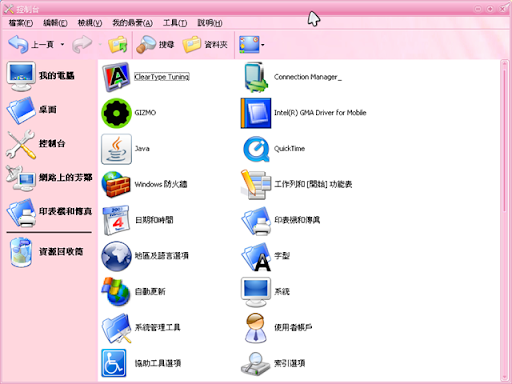Click the Java label text

pos(142,149)
